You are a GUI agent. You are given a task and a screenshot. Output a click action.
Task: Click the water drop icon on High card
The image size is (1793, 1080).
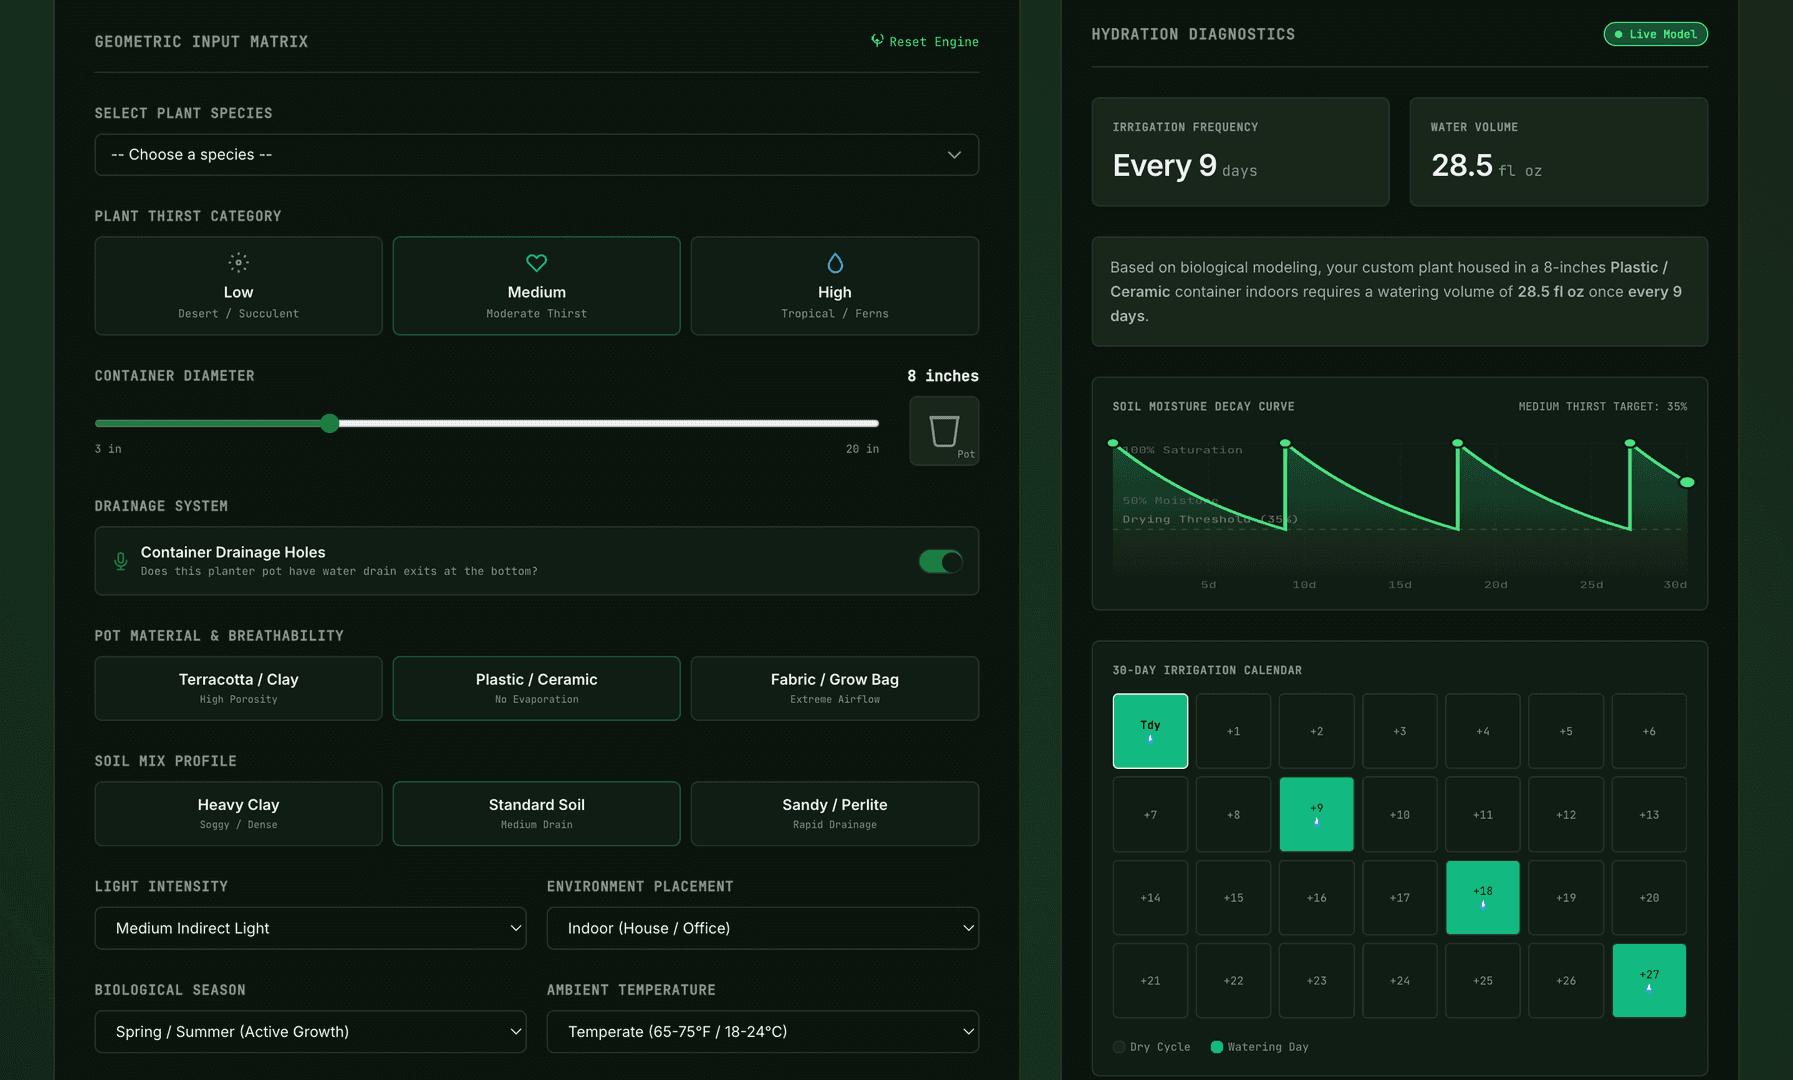tap(835, 263)
